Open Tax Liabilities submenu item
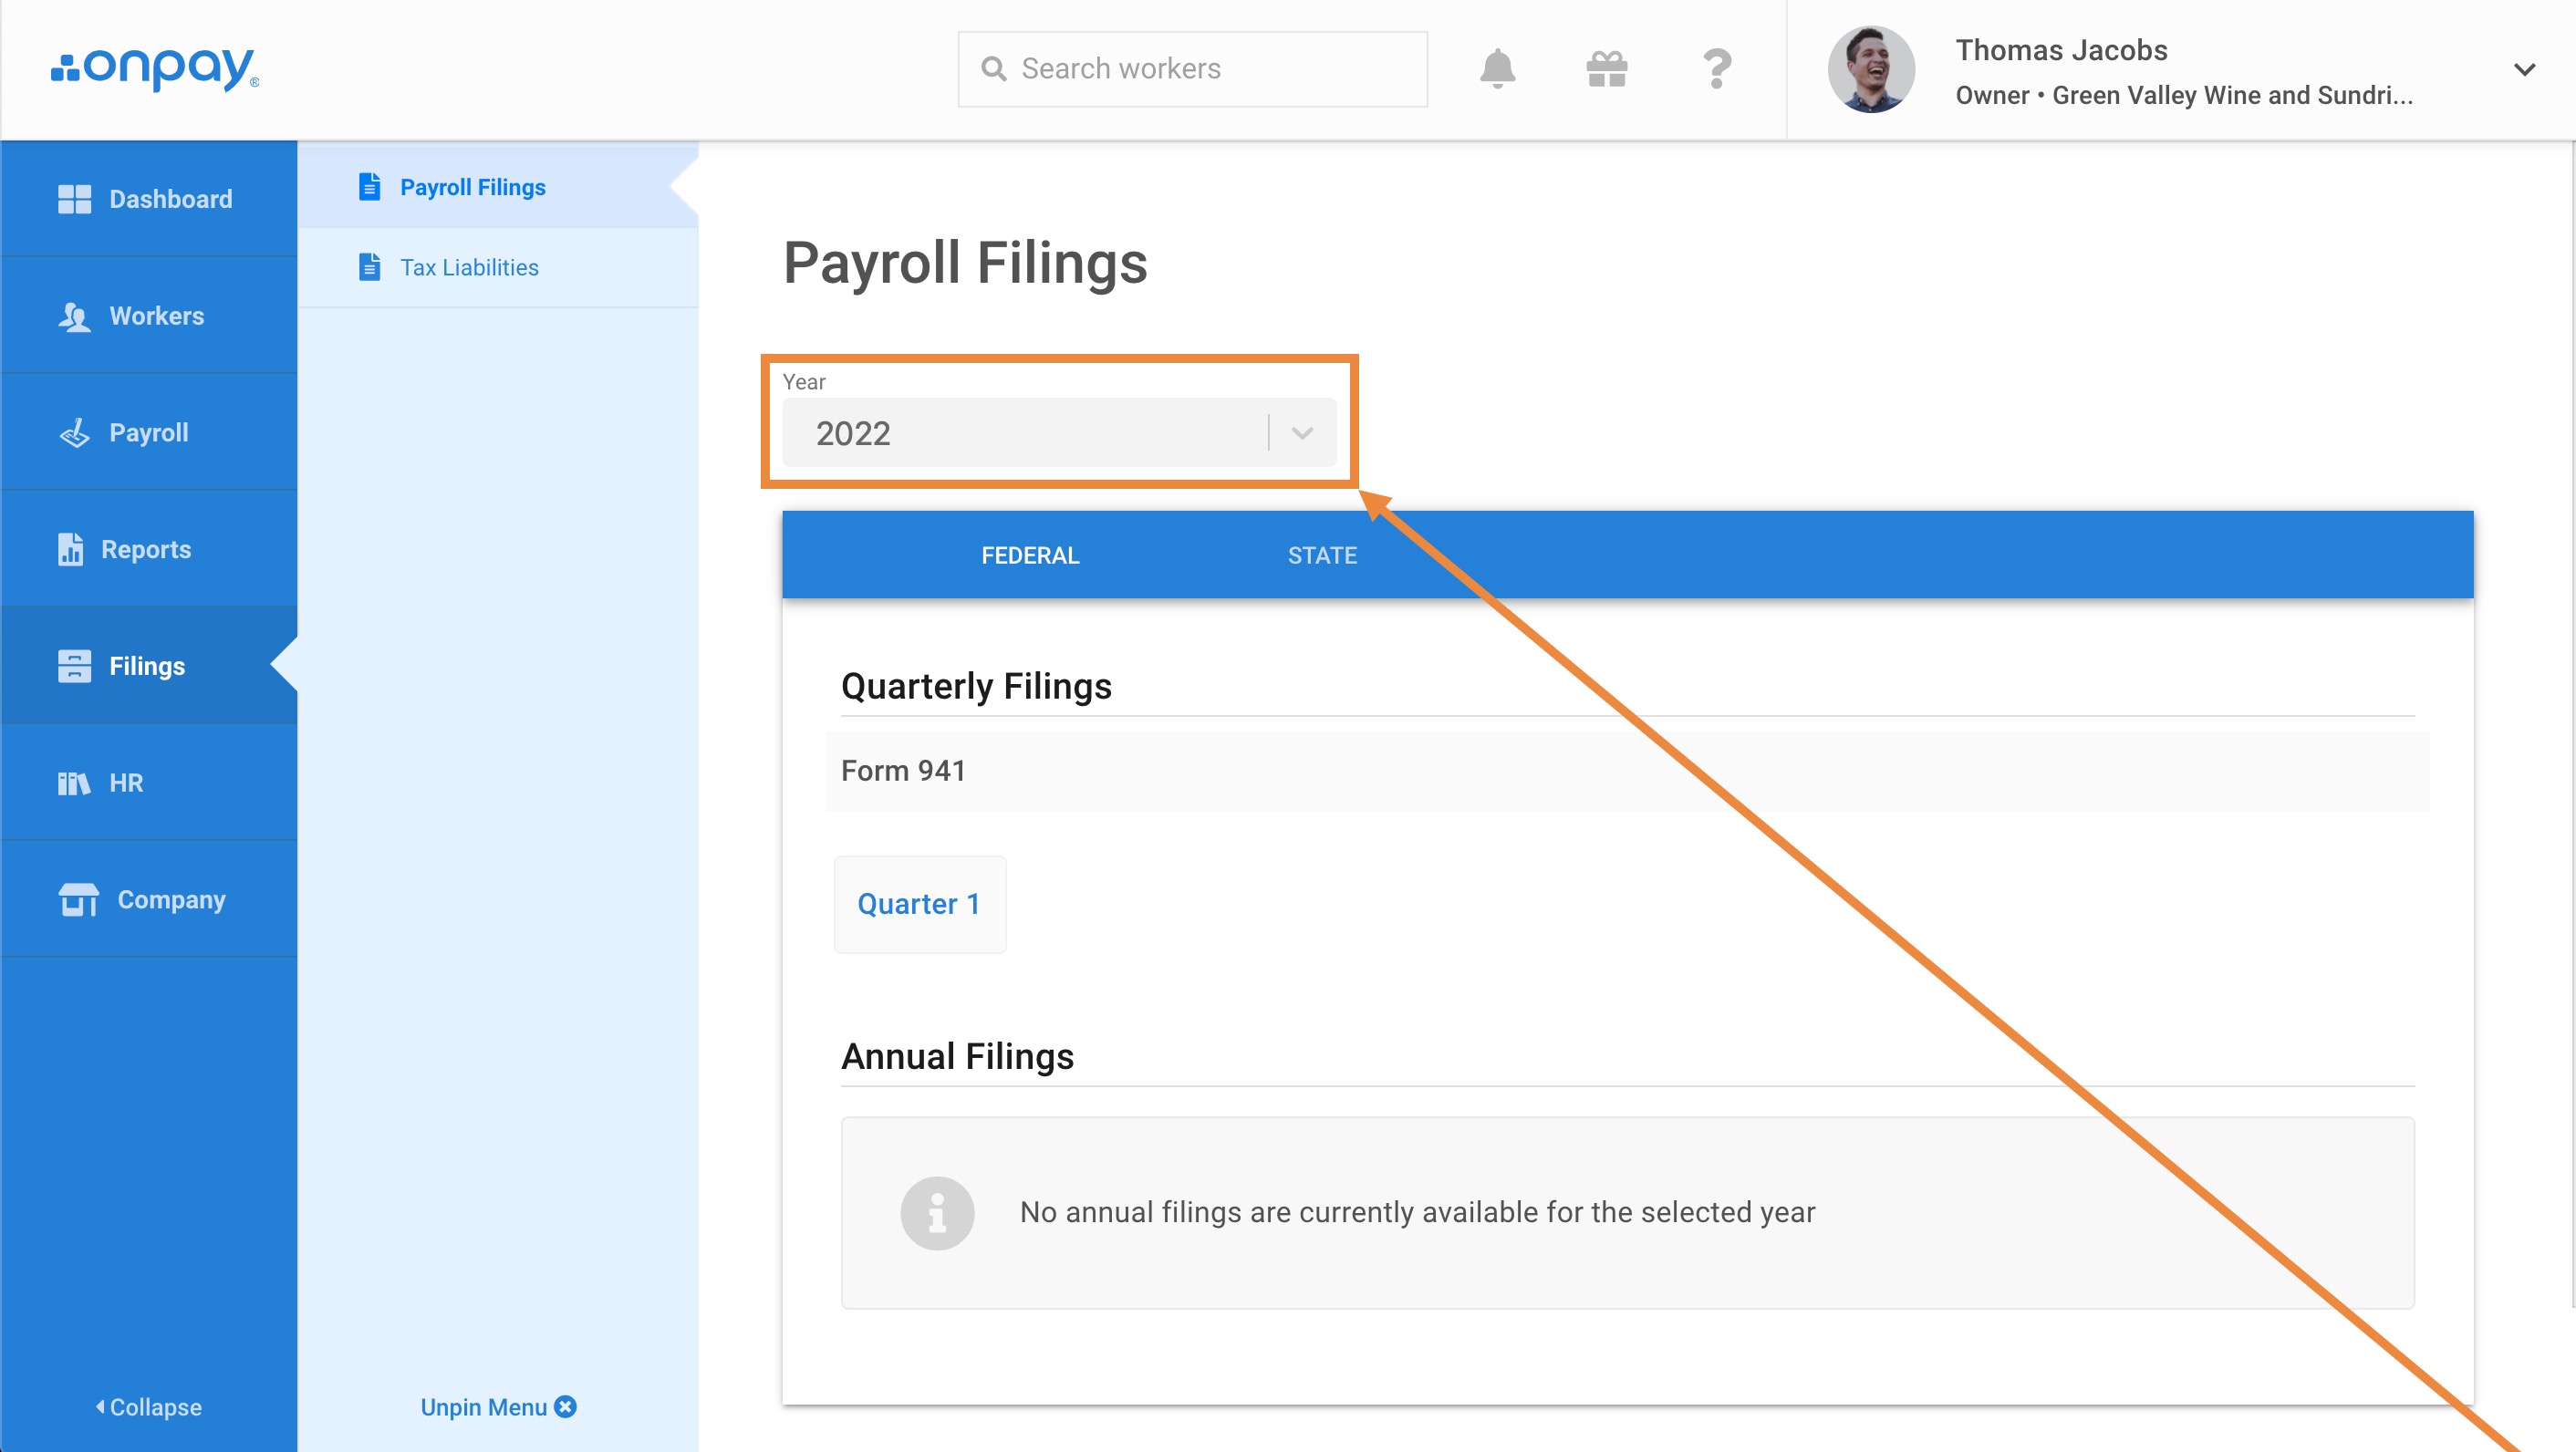Image resolution: width=2576 pixels, height=1452 pixels. coord(498,267)
